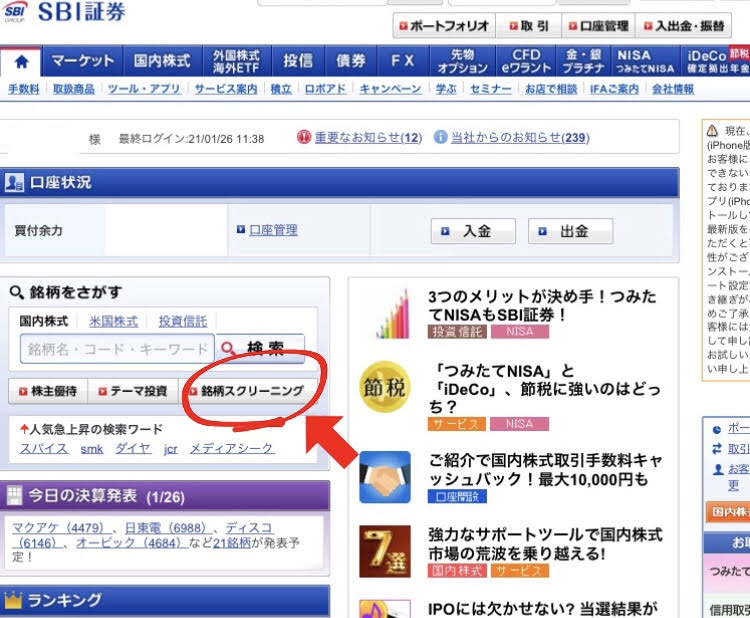Click the blue info notice icon
This screenshot has width=750, height=618.
(x=440, y=137)
